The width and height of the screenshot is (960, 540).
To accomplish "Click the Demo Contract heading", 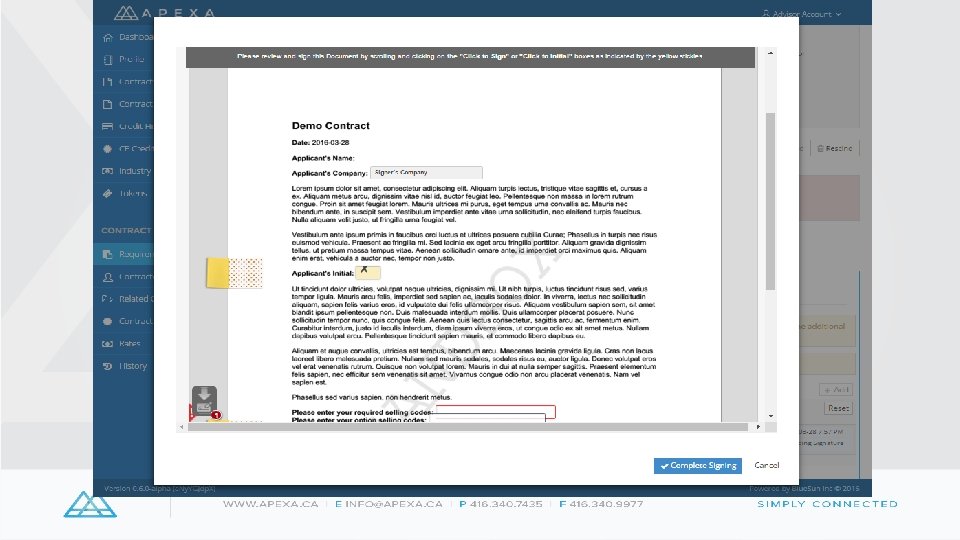I will pos(331,126).
